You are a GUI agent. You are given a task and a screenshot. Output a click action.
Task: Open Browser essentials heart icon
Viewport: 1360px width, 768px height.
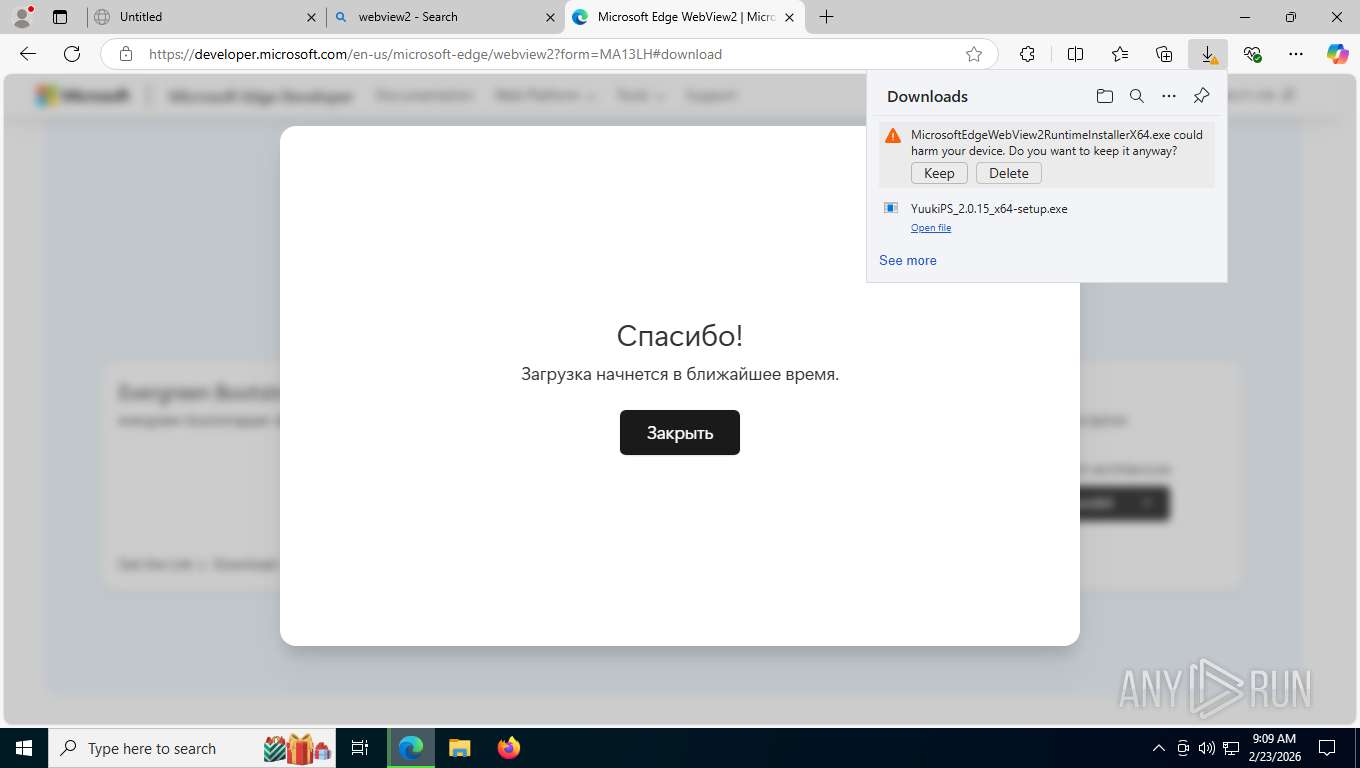point(1252,54)
